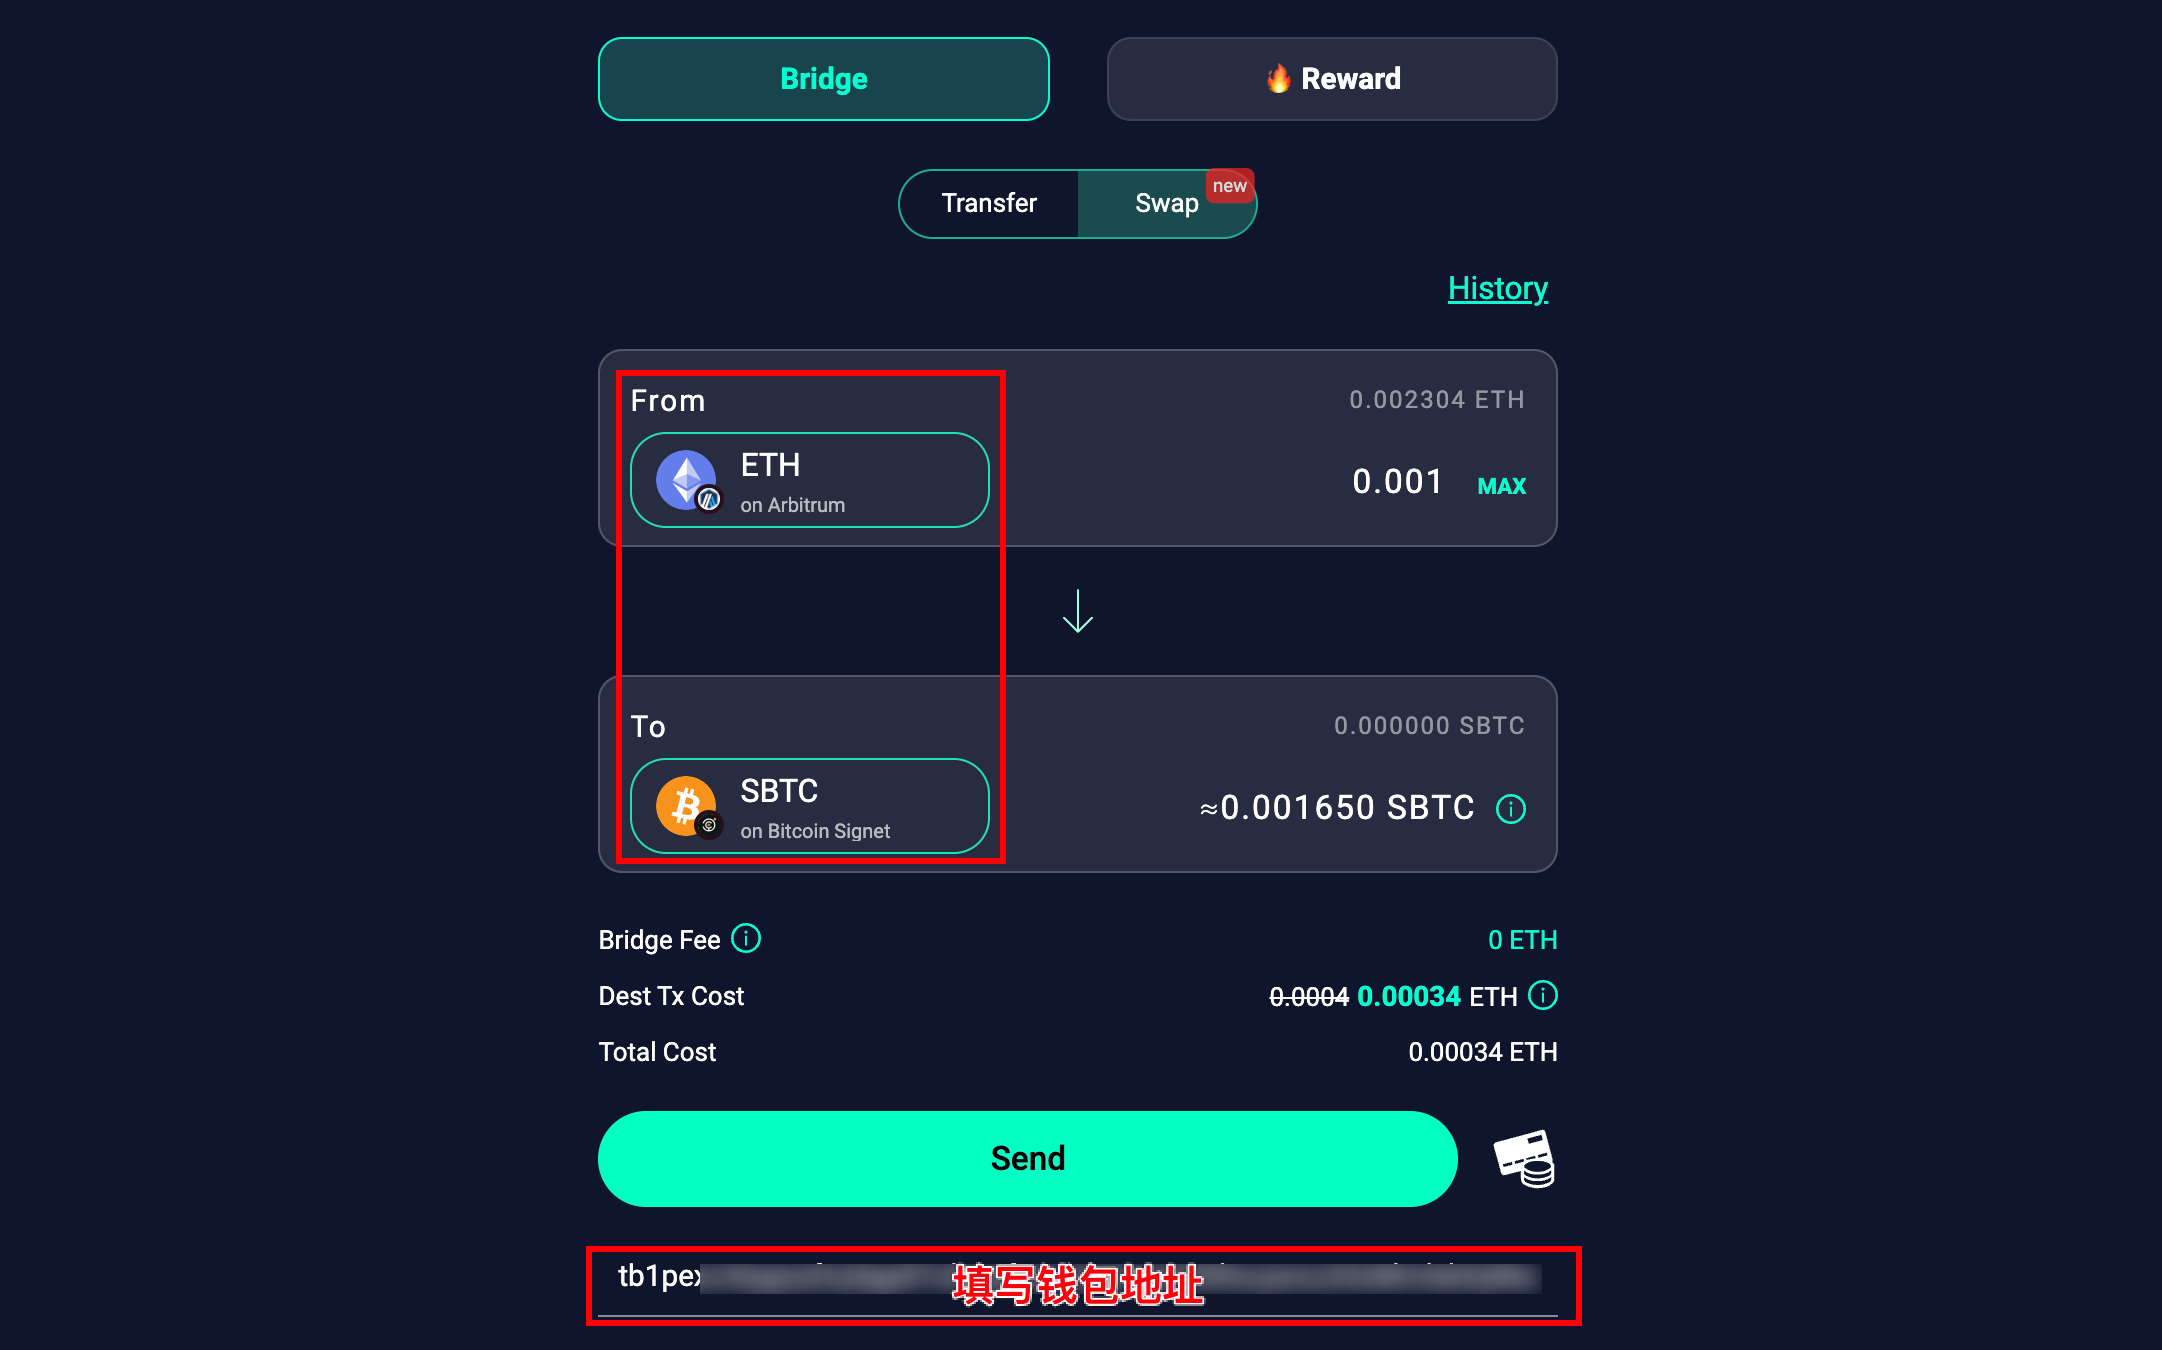Select the Bridge tab
Image resolution: width=2162 pixels, height=1350 pixels.
(824, 79)
